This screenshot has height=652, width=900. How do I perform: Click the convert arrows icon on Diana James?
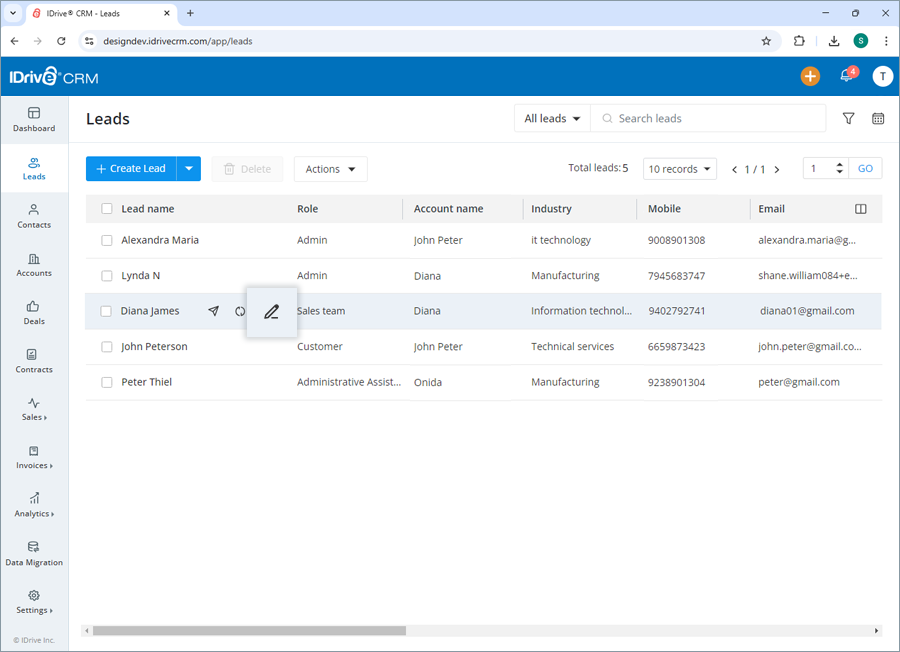(x=240, y=311)
